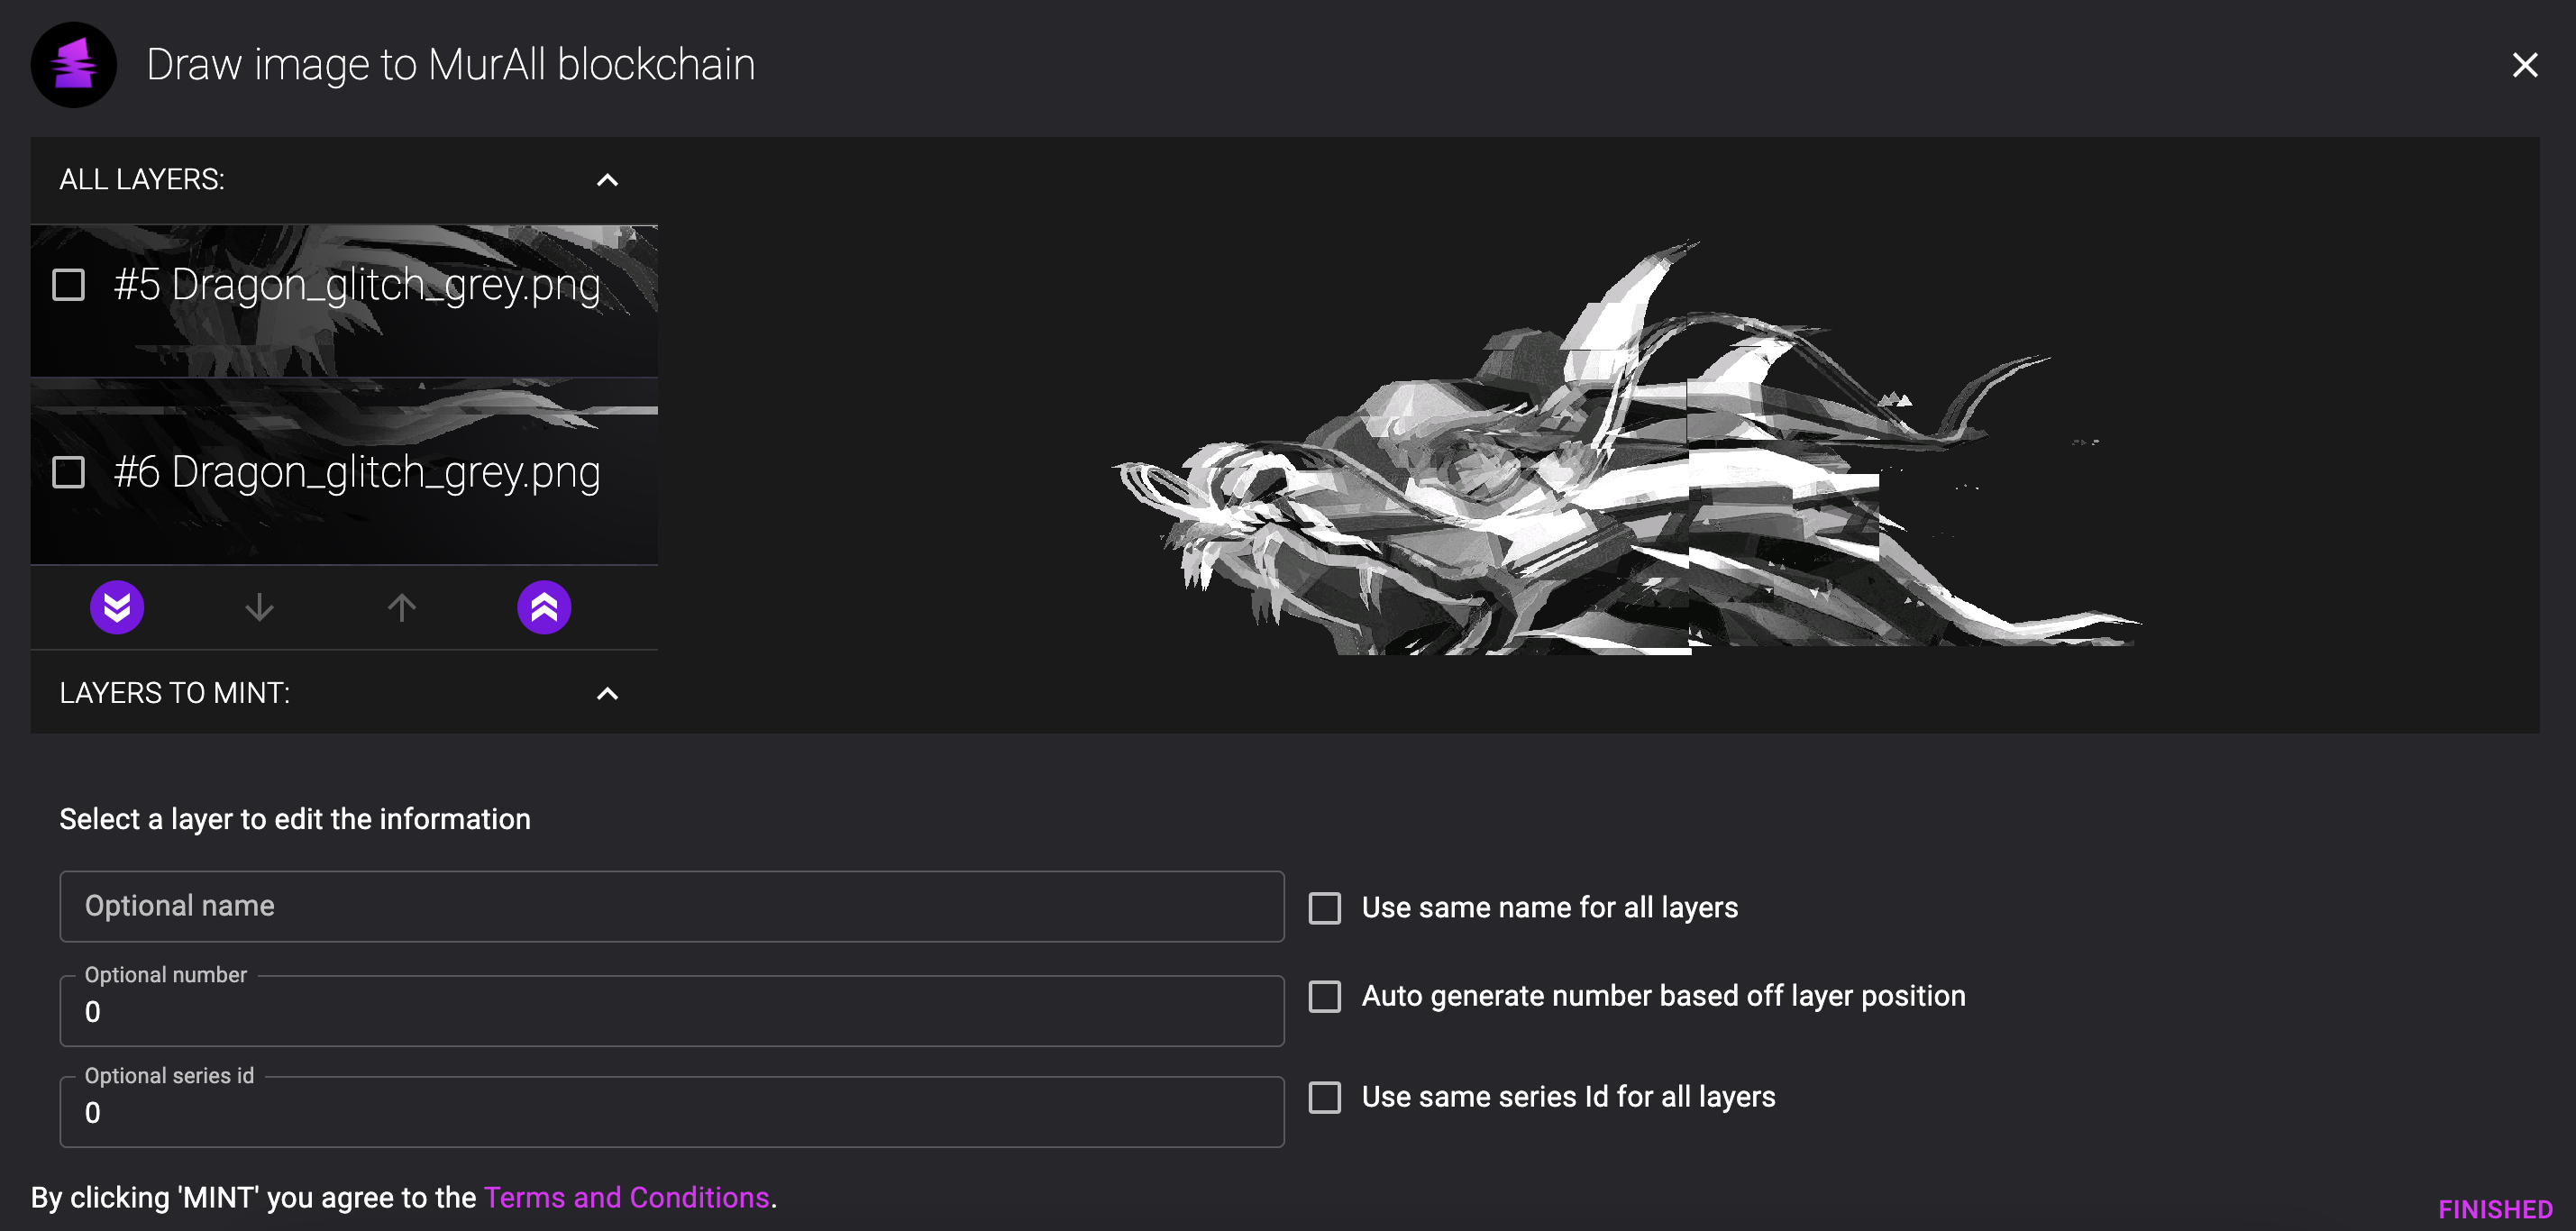Focus the Optional number field

(672, 1011)
